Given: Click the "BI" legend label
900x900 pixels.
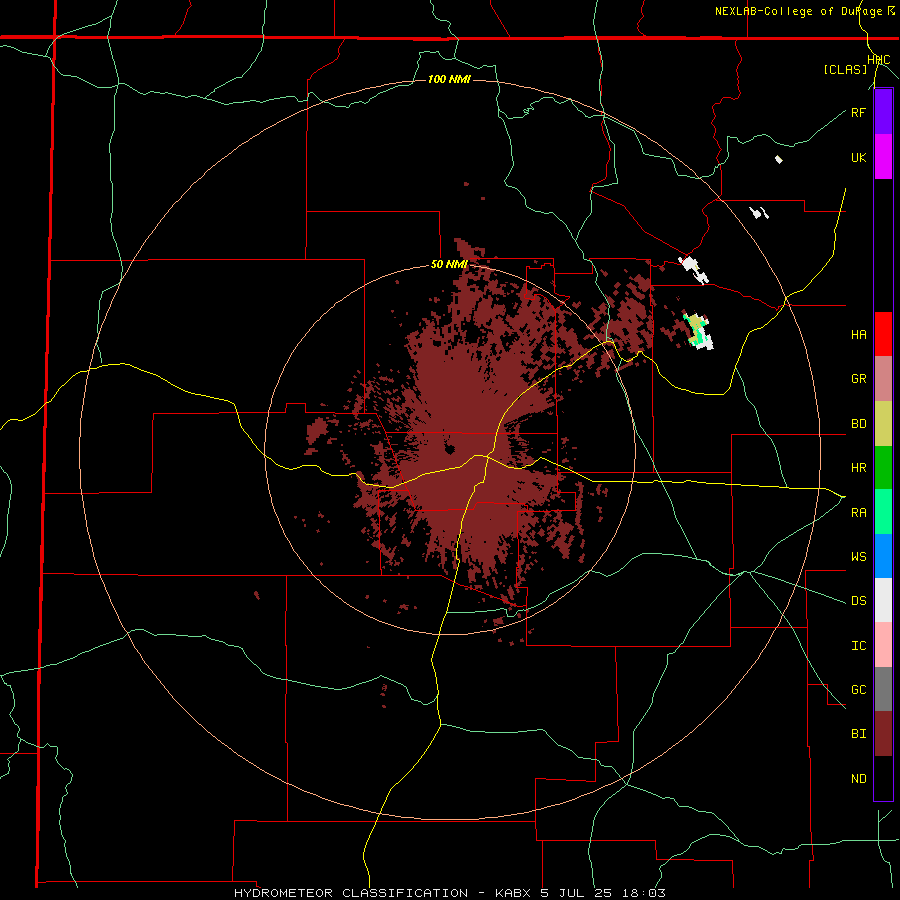Looking at the screenshot, I should click(858, 734).
